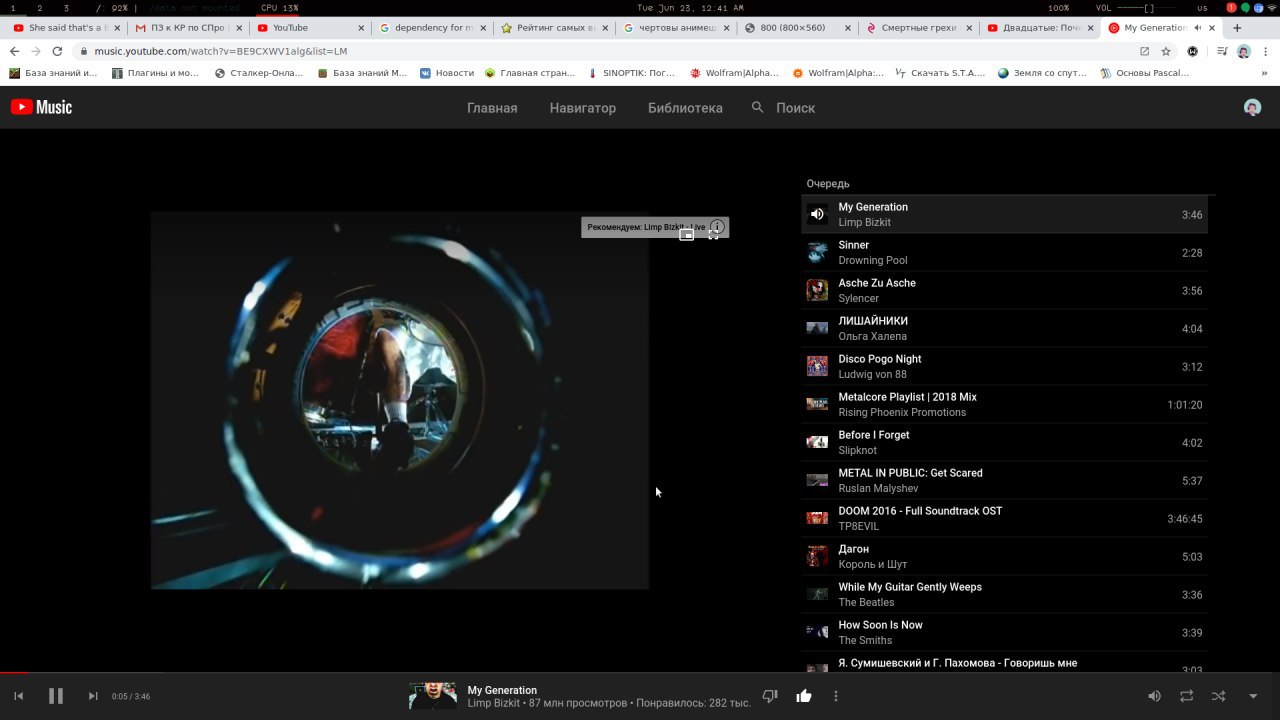Viewport: 1280px width, 720px height.
Task: Open the player volume control
Action: (1154, 696)
